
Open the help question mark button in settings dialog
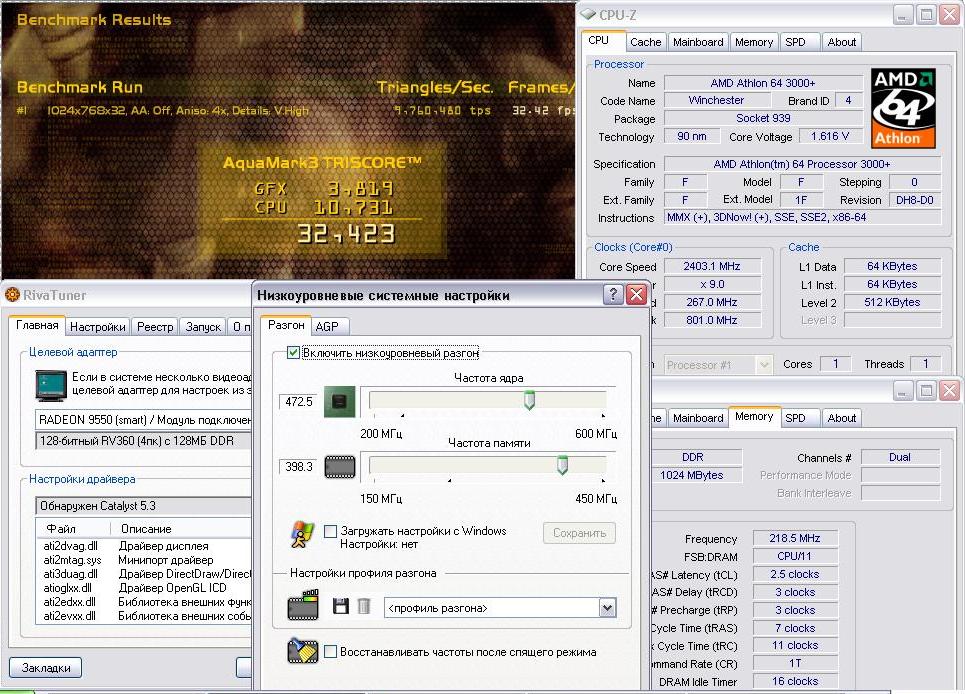613,295
